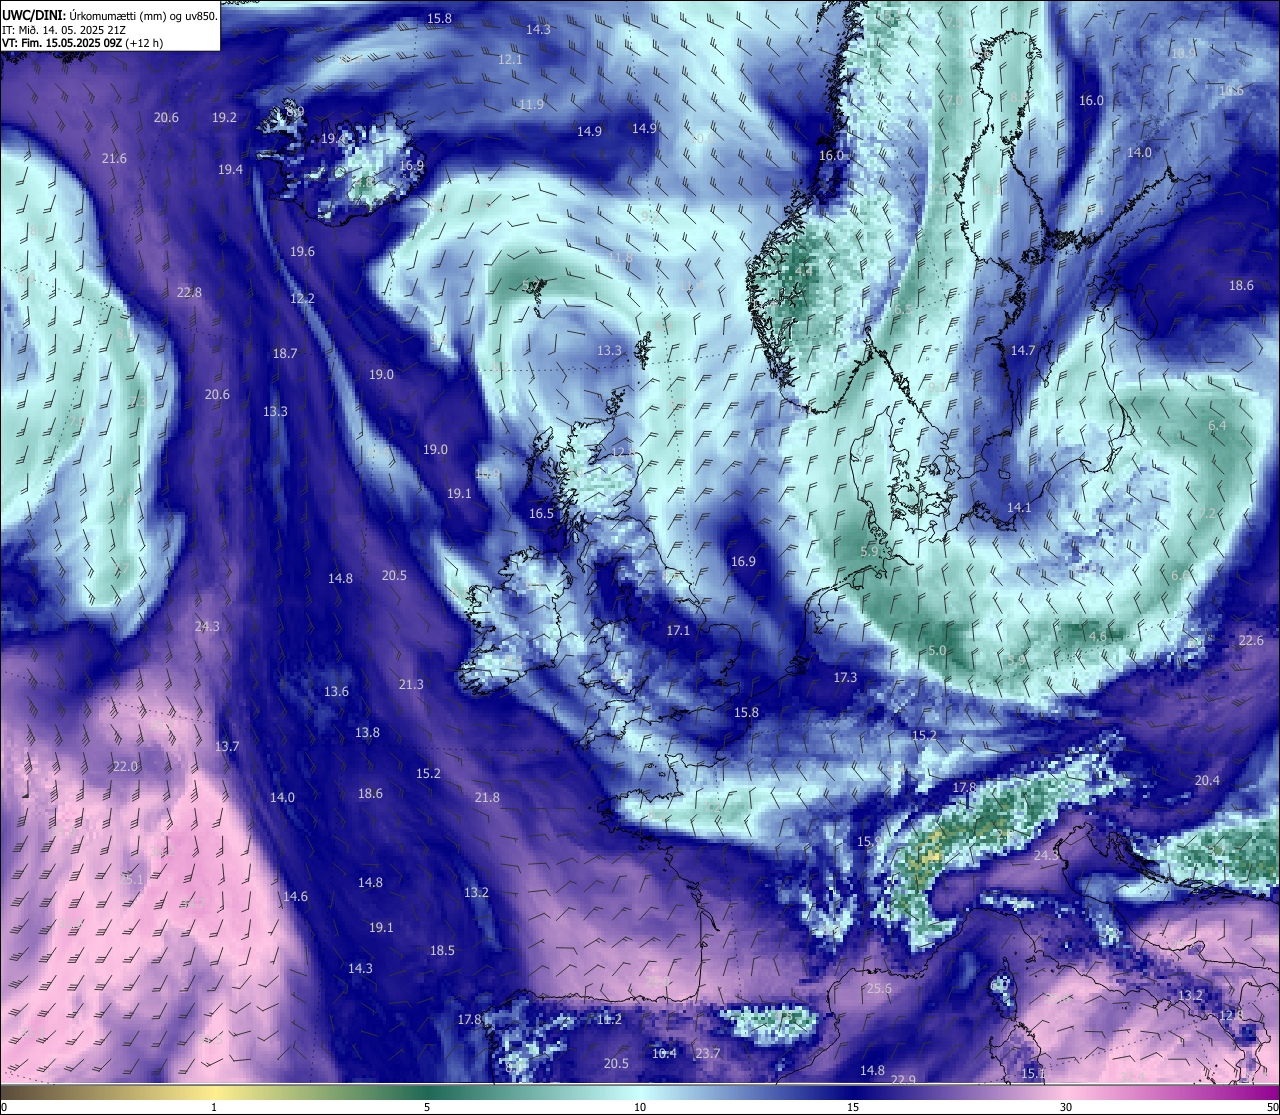Click the 18.7 value in the Atlantic

pos(285,354)
